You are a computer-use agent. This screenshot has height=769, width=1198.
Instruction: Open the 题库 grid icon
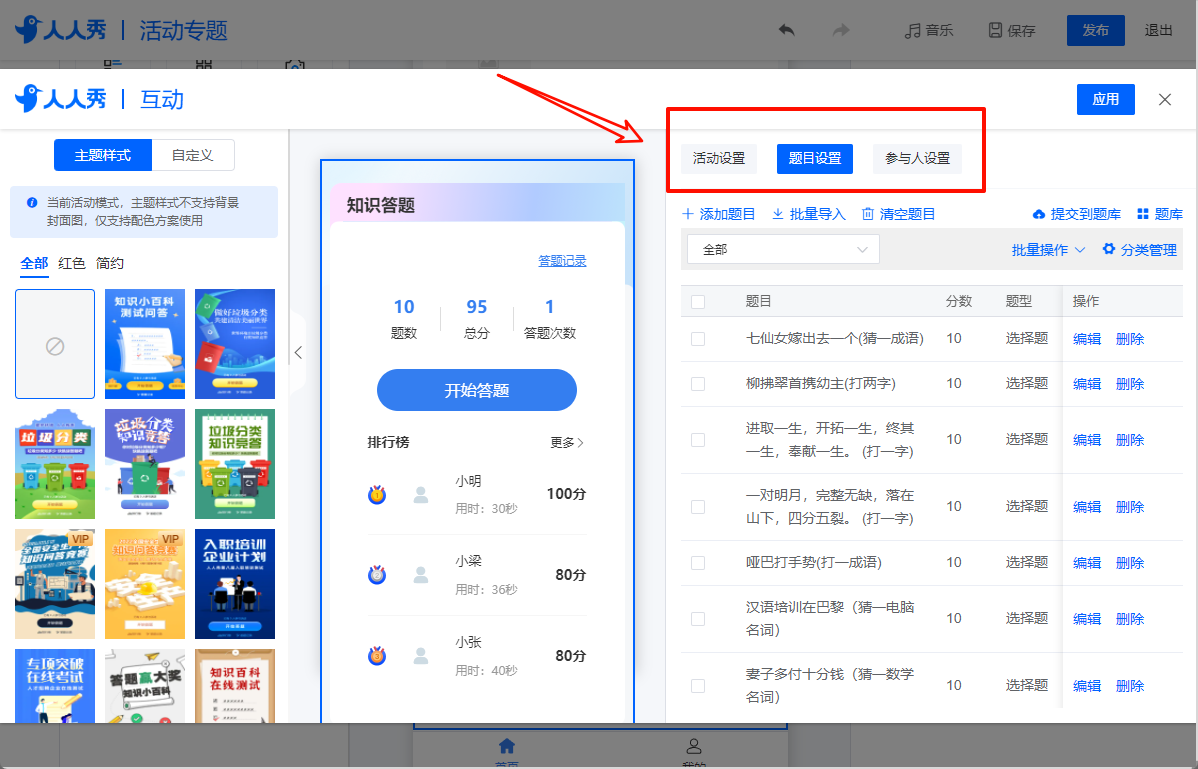1143,214
